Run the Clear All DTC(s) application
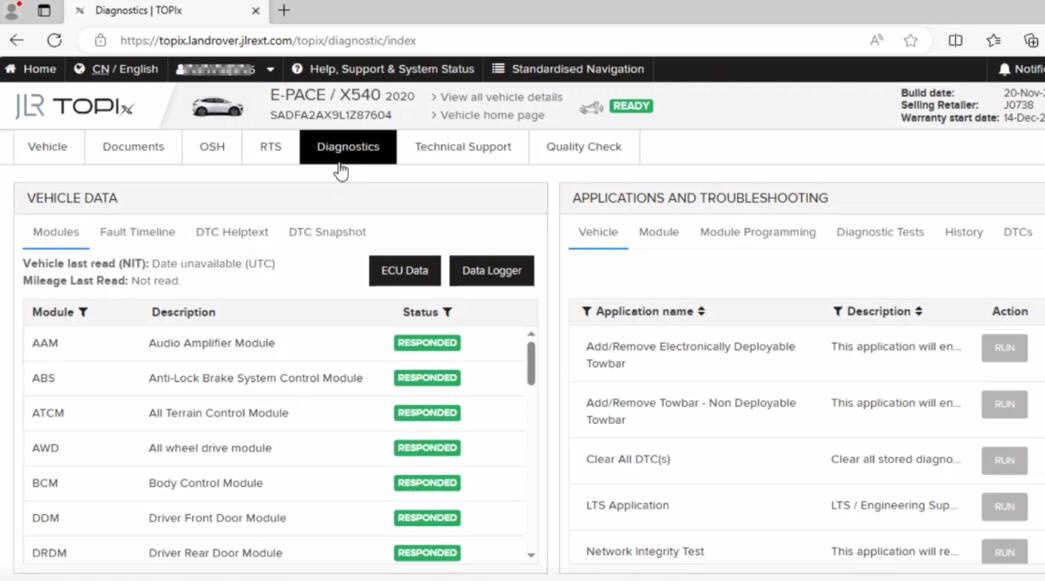Image resolution: width=1045 pixels, height=581 pixels. pyautogui.click(x=1004, y=460)
